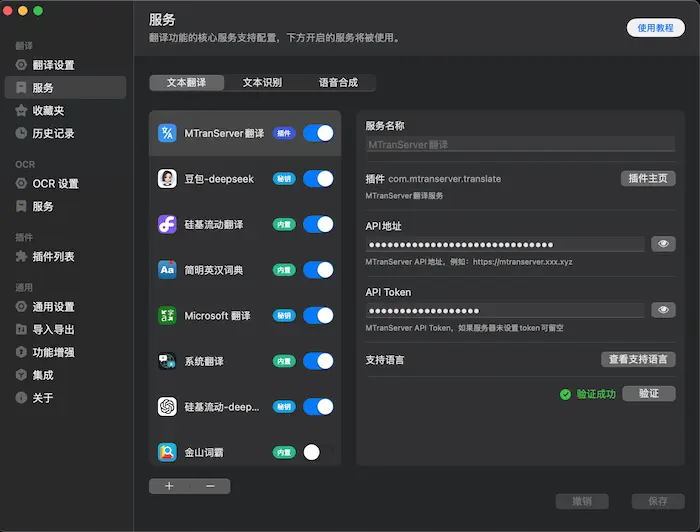Open the 插件主页 button
The width and height of the screenshot is (700, 532).
pos(648,179)
